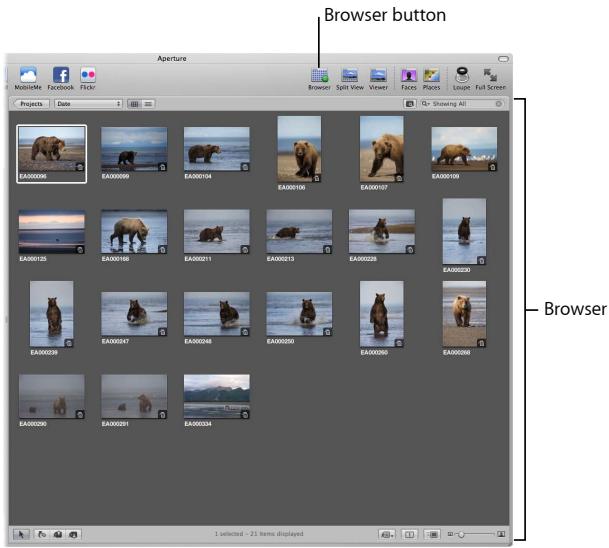Toggle the metadata display button in tool strip

[x=432, y=534]
